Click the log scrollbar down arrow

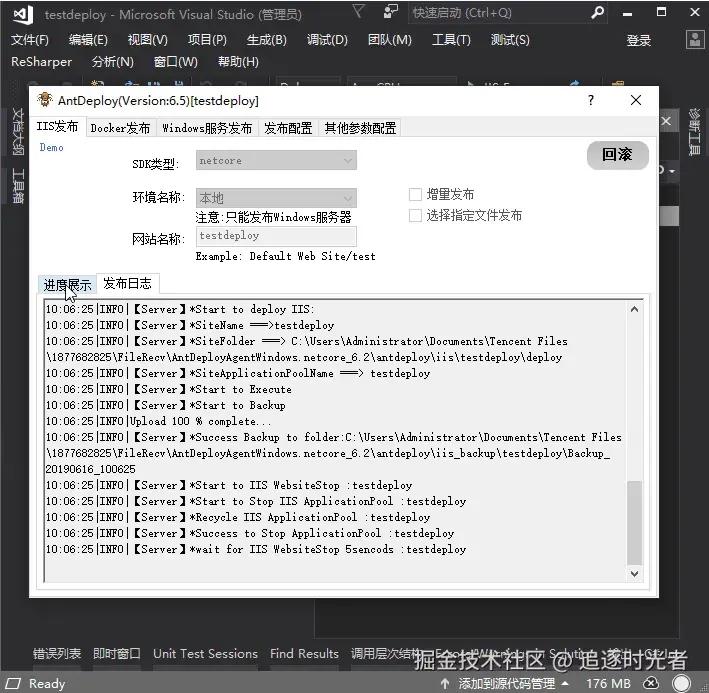coord(634,573)
